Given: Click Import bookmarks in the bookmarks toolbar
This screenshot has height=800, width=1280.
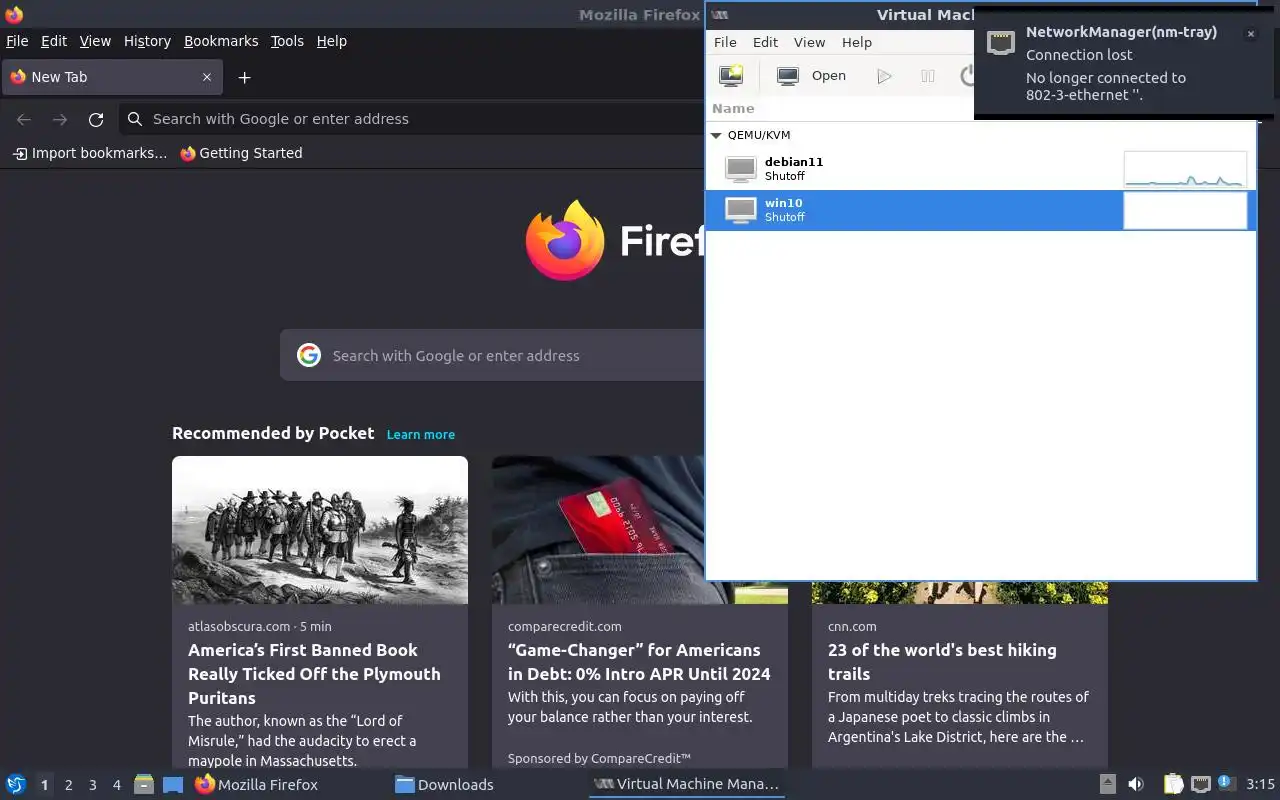Looking at the screenshot, I should pos(90,153).
